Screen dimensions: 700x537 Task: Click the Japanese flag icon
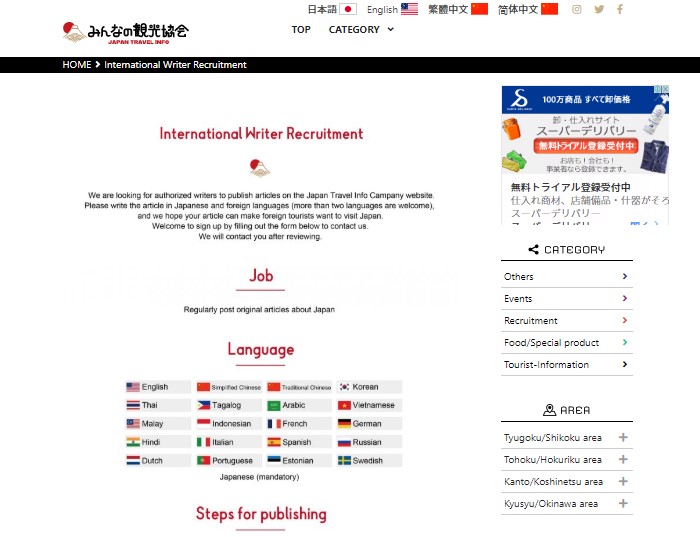click(x=348, y=9)
